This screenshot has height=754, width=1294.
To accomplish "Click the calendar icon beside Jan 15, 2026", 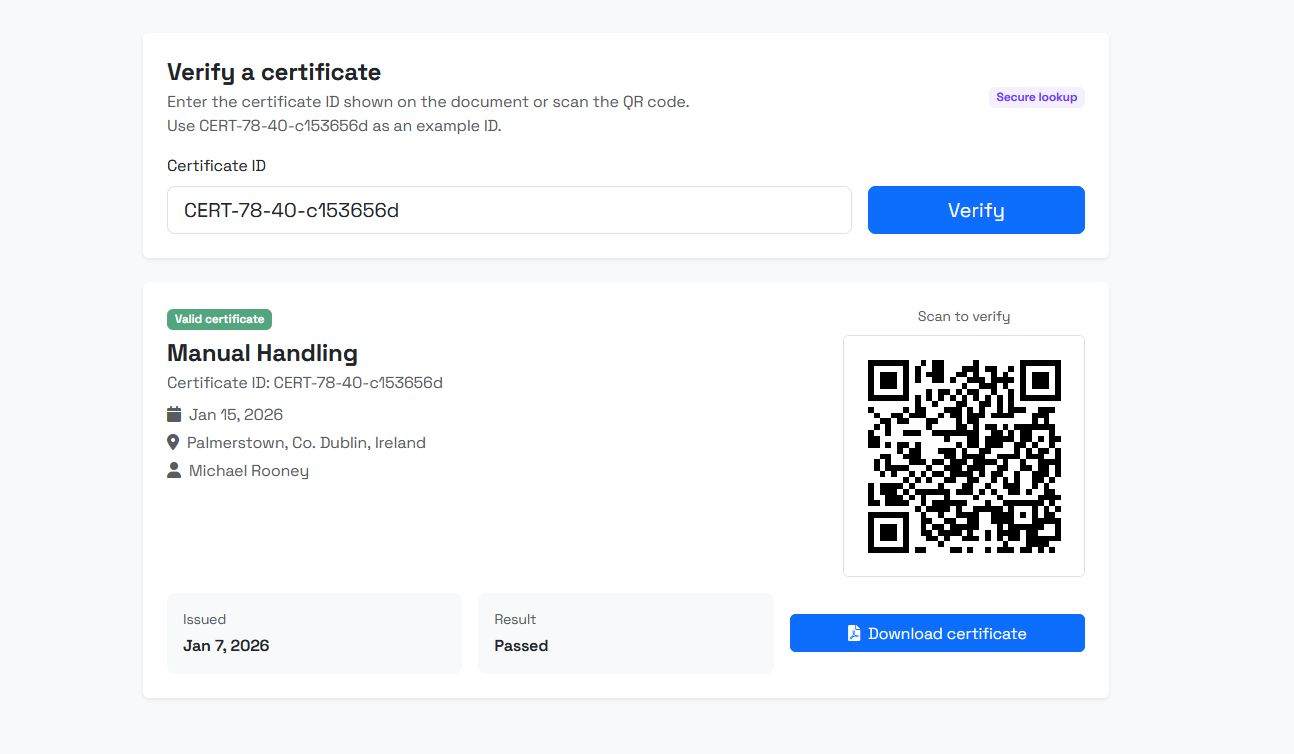I will tap(173, 413).
